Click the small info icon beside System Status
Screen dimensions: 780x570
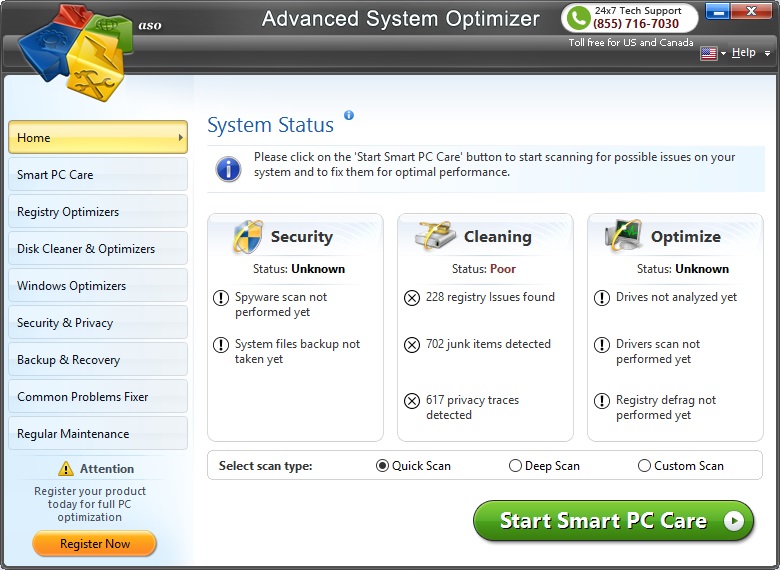349,115
